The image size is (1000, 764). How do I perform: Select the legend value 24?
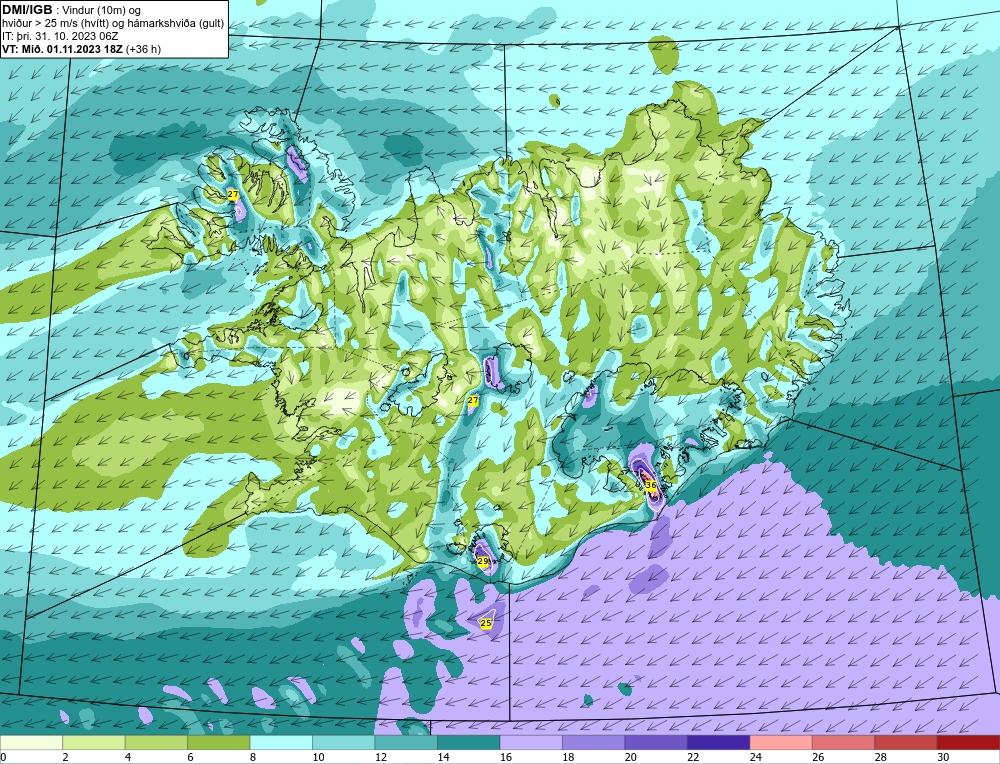coord(755,757)
